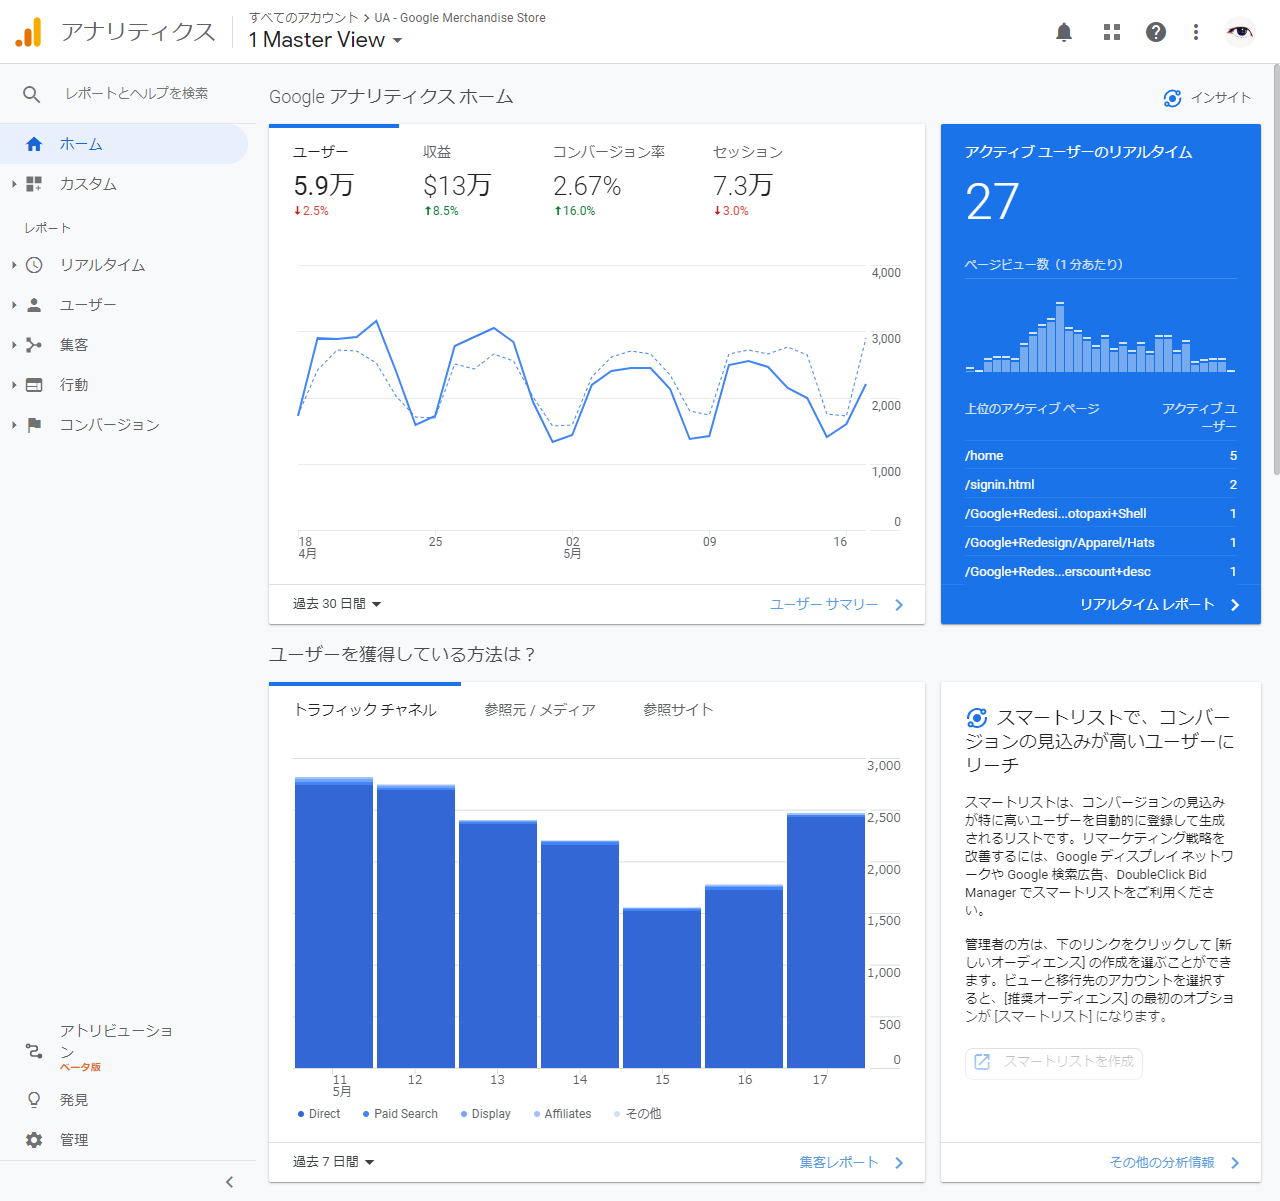
Task: Click arrow next to リアルタイム レポート
Action: [1235, 605]
